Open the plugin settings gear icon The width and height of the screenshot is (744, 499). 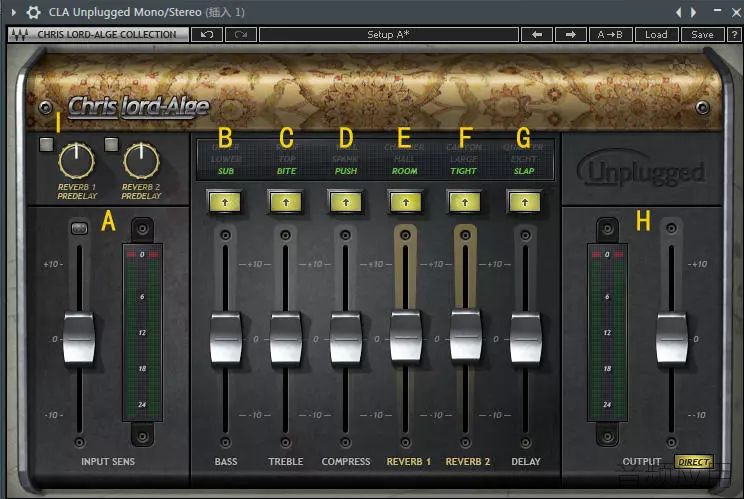coord(33,12)
